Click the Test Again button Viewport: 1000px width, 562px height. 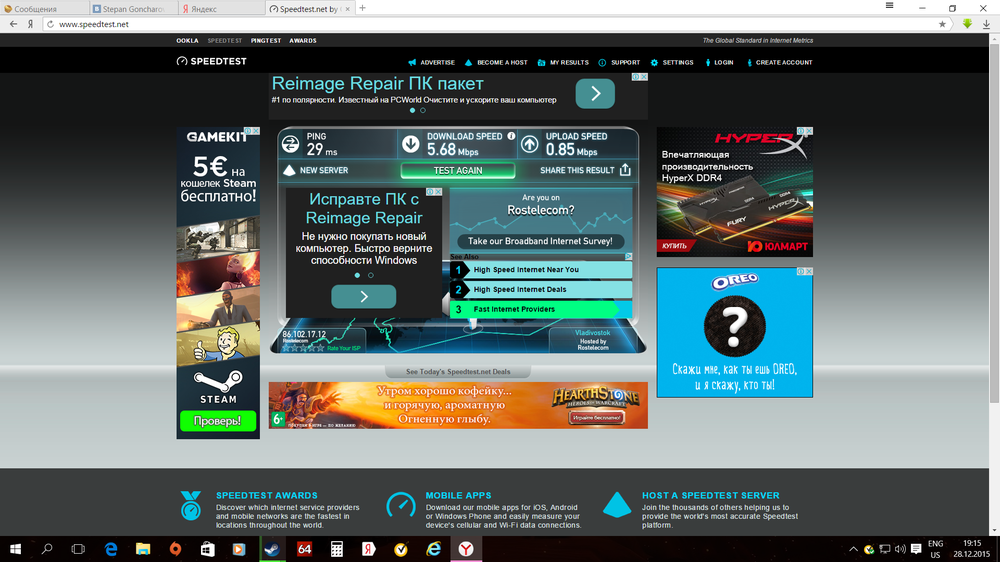458,170
